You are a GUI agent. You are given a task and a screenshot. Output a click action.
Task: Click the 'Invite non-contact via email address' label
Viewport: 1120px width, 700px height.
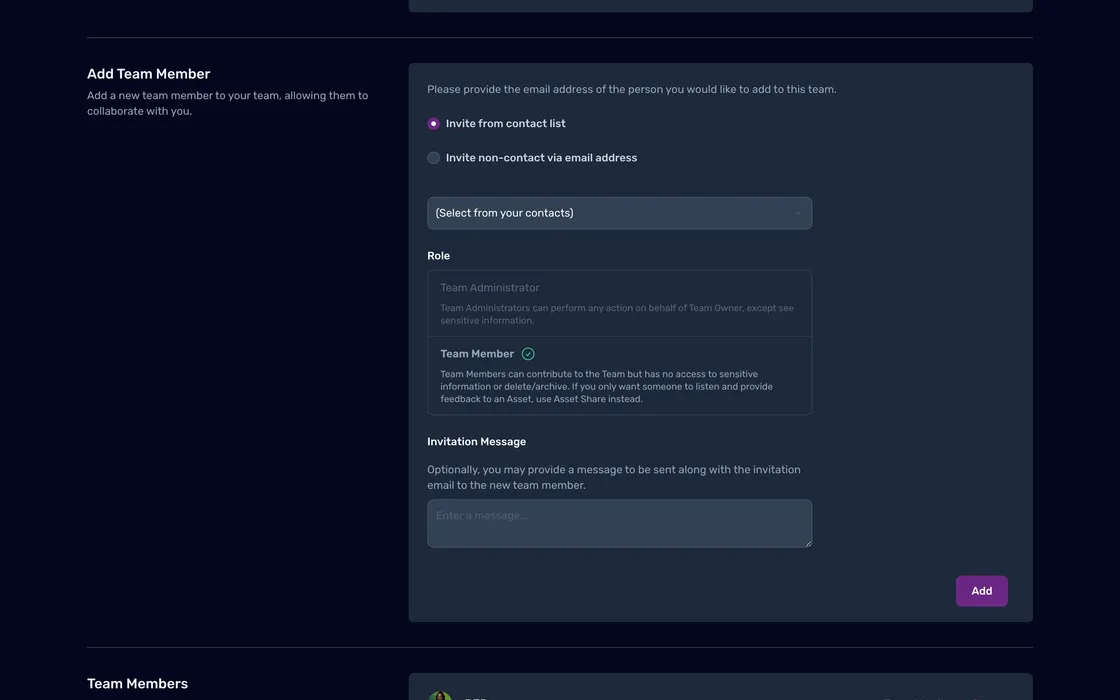541,158
